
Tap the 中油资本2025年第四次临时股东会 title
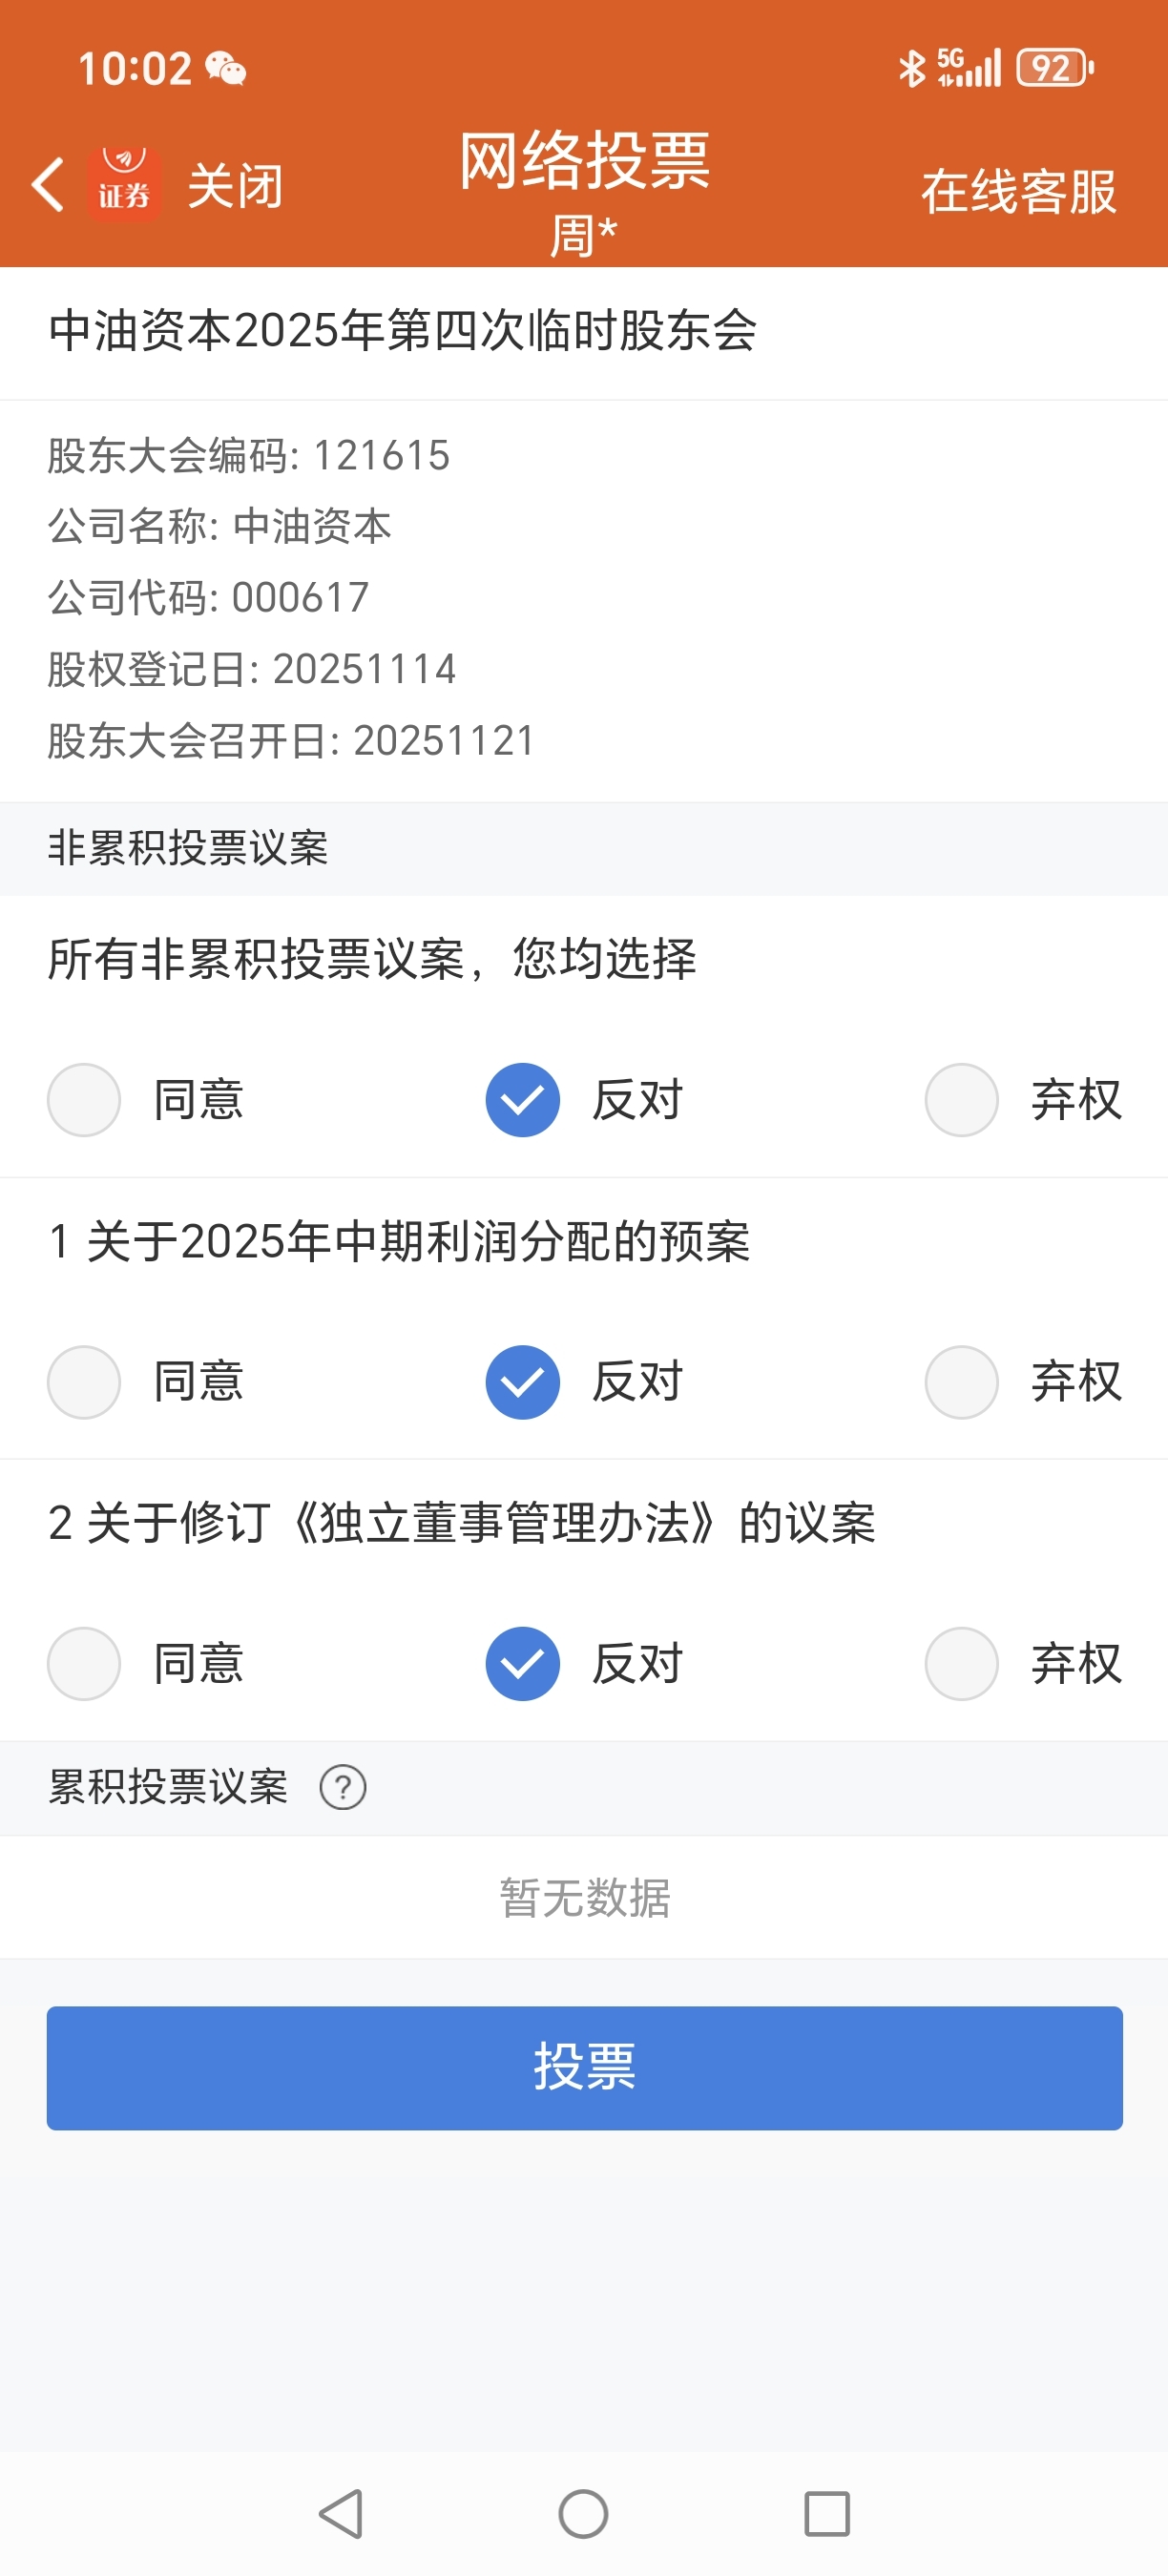click(x=403, y=331)
